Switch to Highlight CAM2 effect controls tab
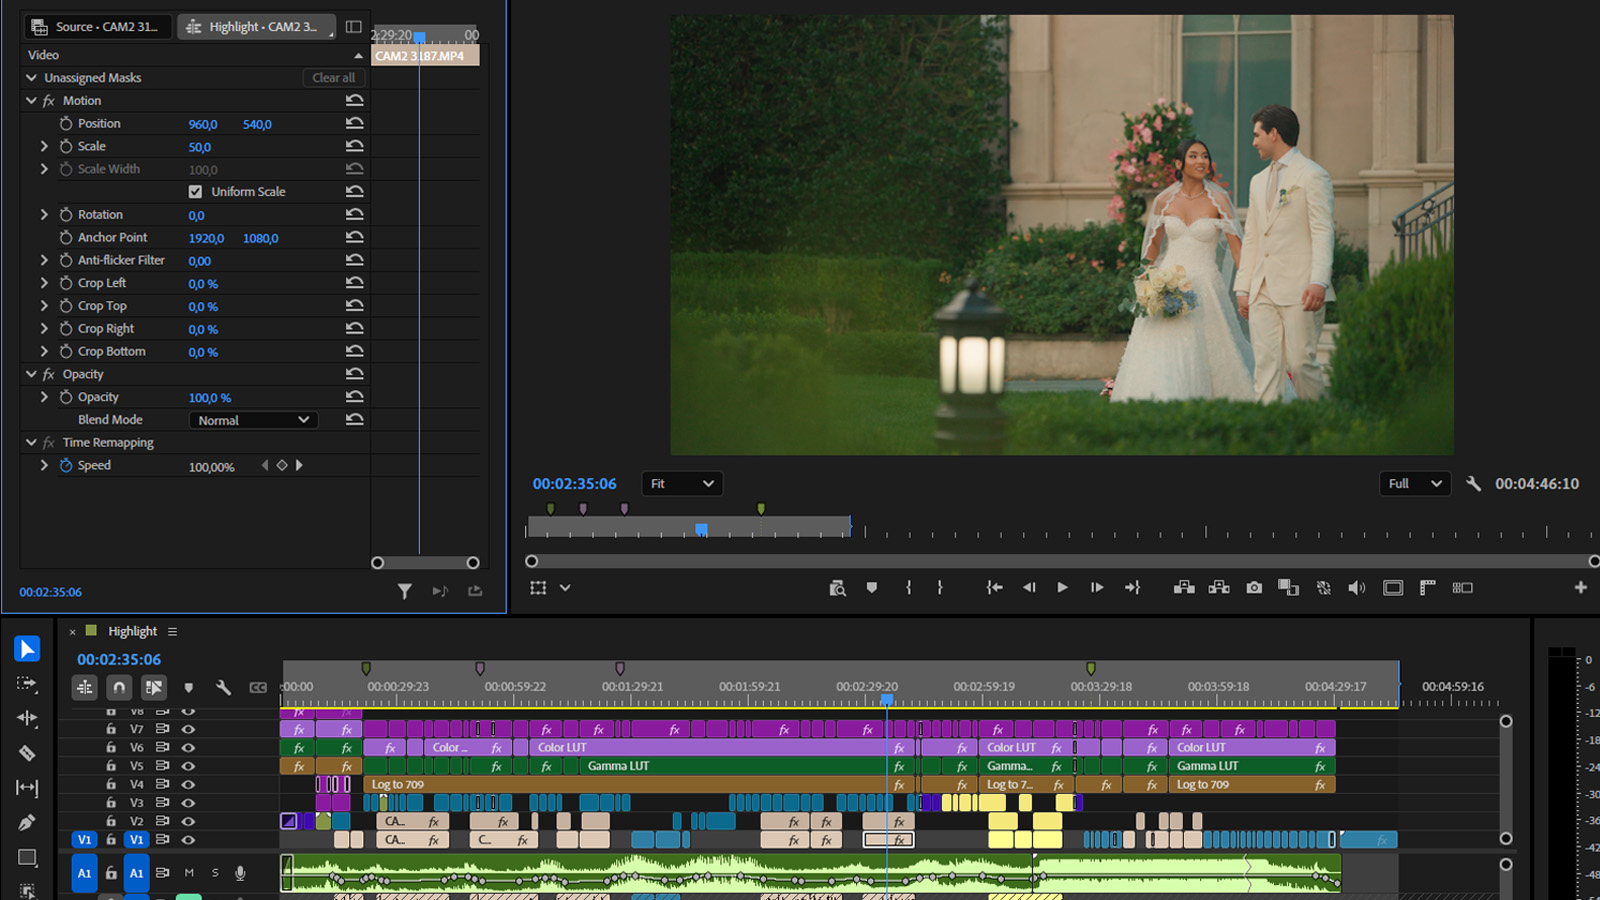 257,27
